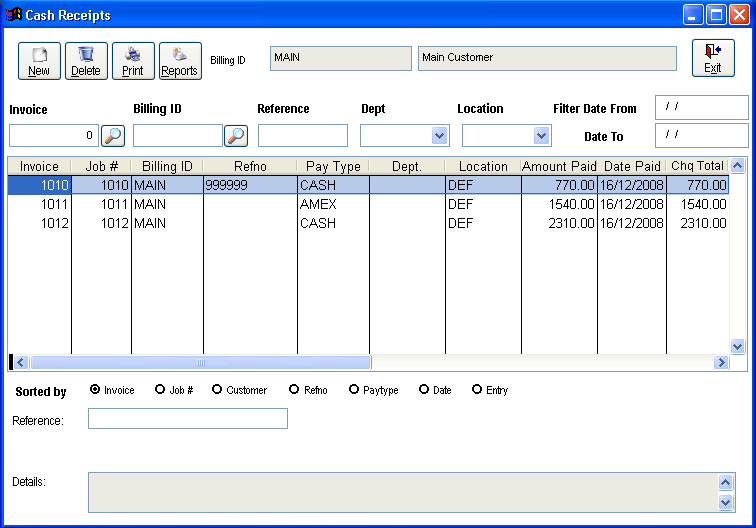Sort by Customer radio option
Viewport: 756px width, 528px height.
217,390
